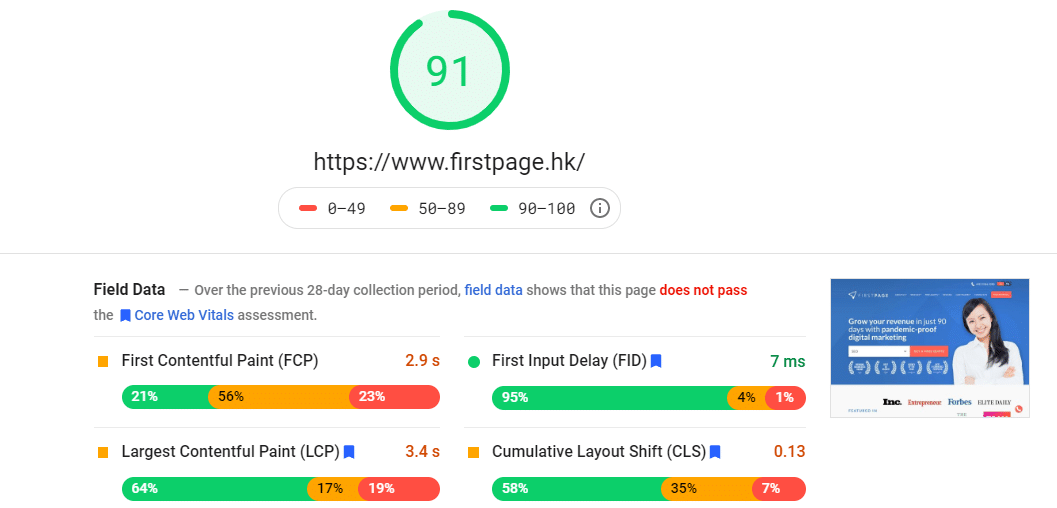
Task: Click the score legend info icon
Action: 599,208
